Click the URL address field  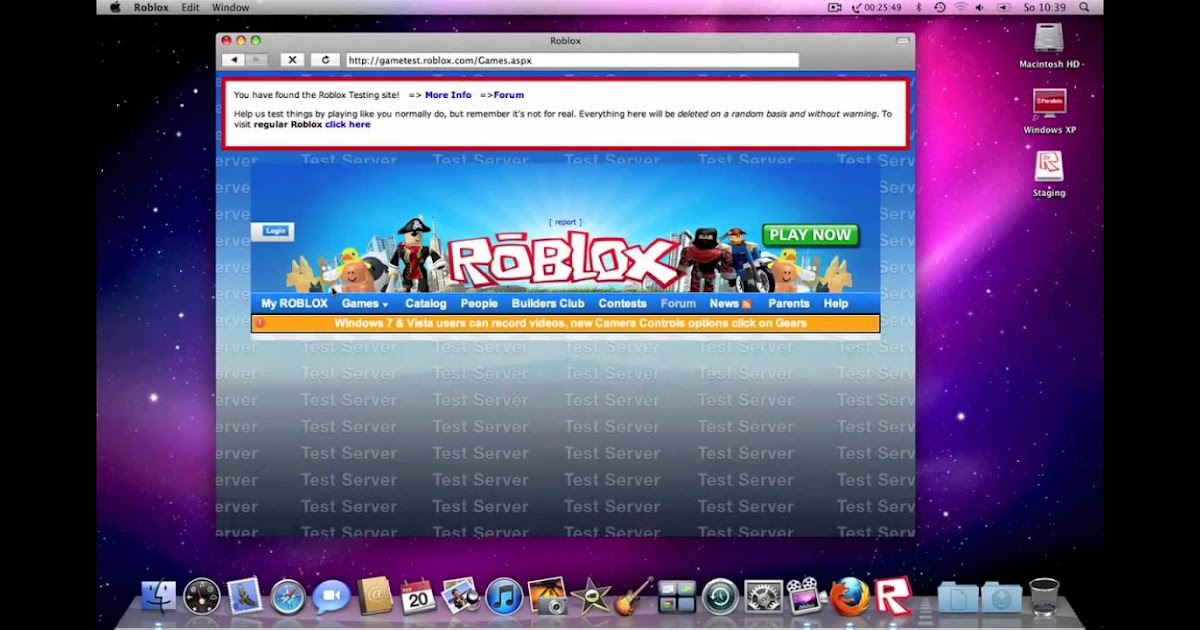point(572,60)
